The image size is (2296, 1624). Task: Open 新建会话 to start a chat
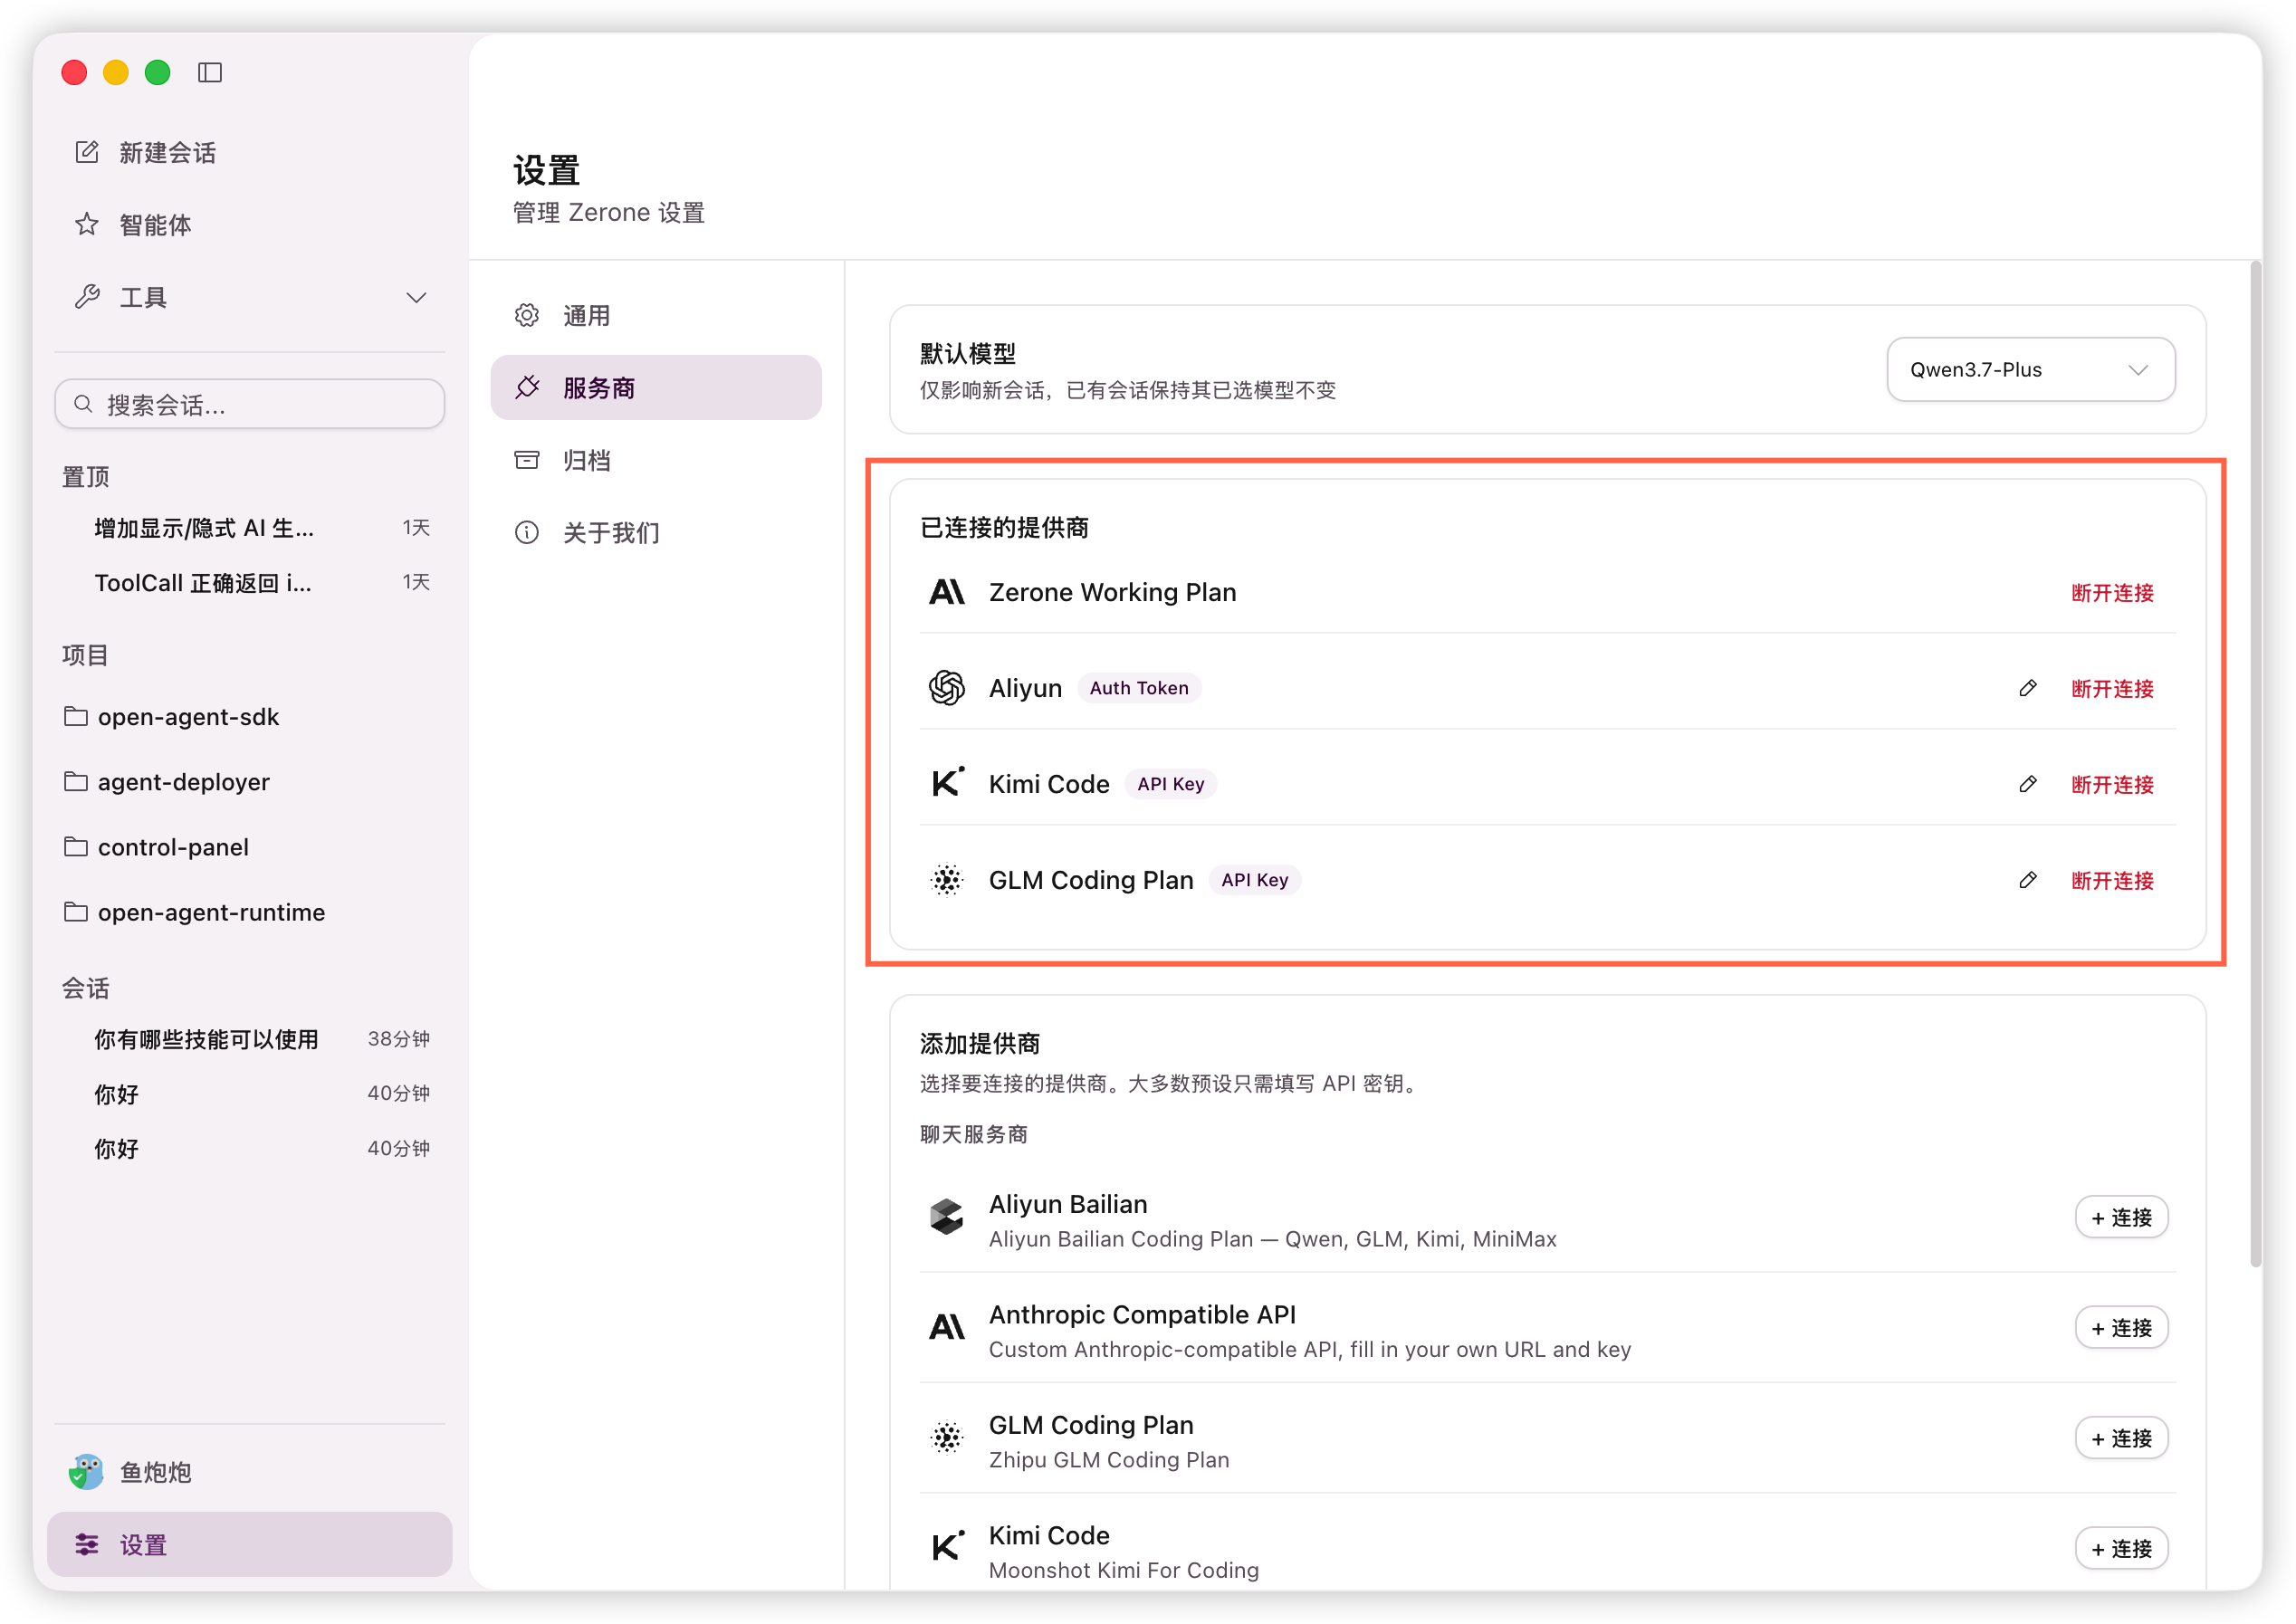[x=250, y=152]
